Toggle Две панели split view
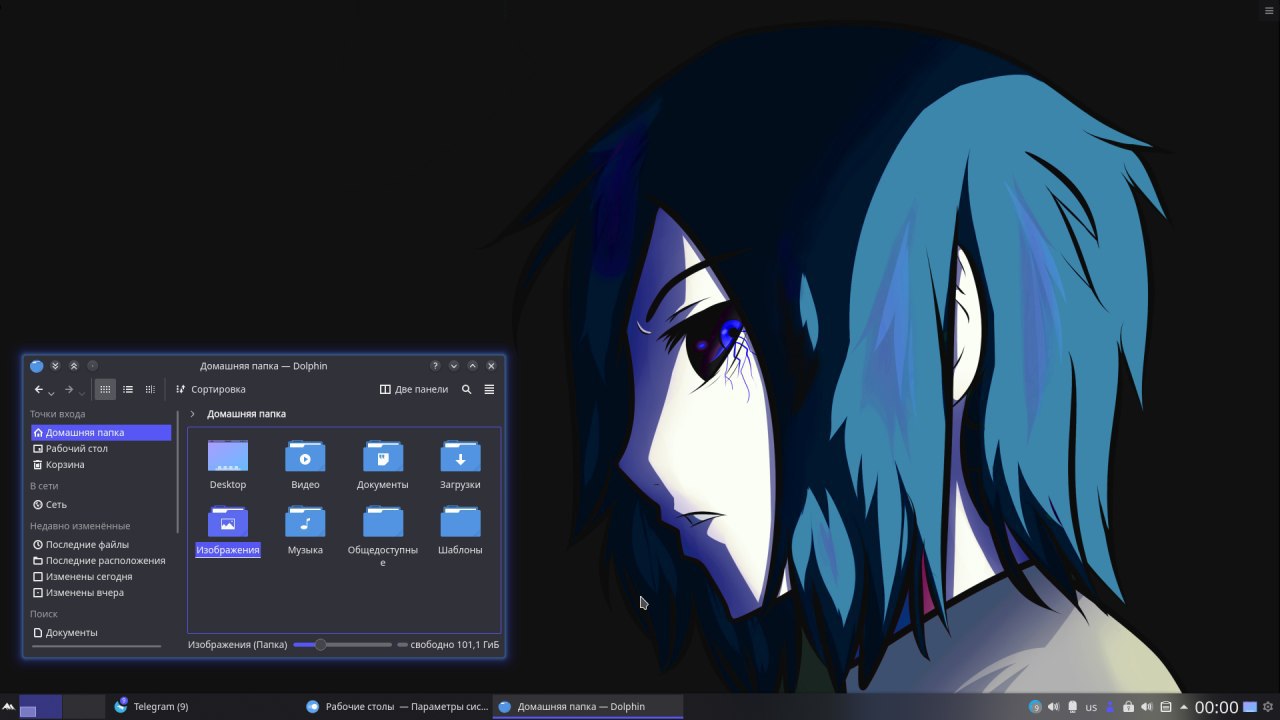The height and width of the screenshot is (720, 1280). pos(414,390)
